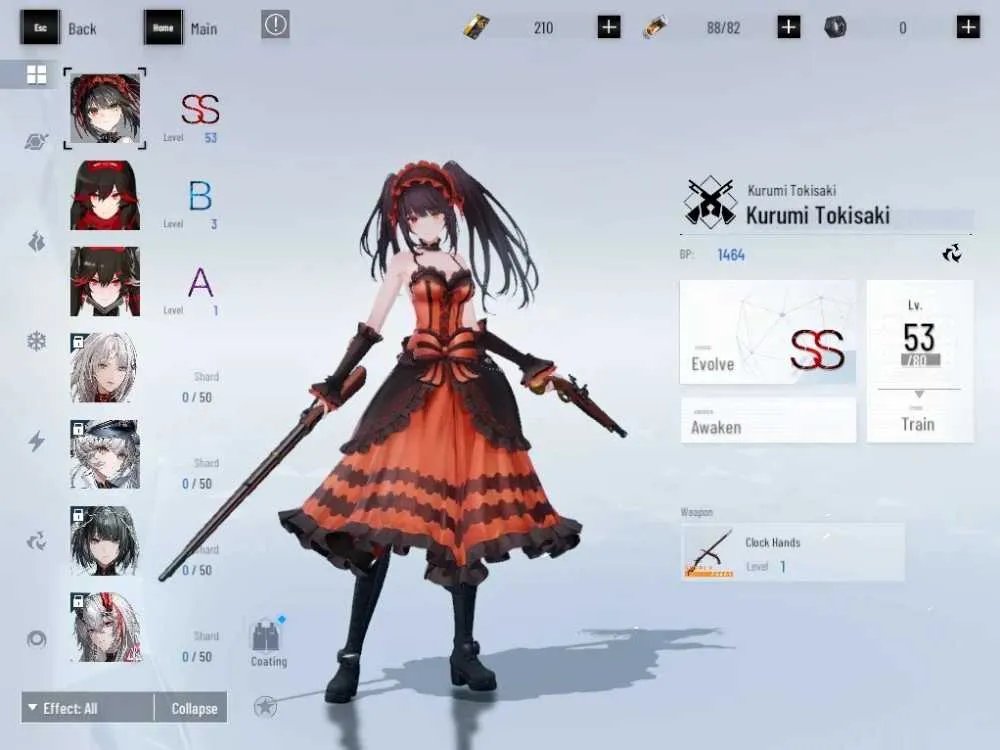Add more of the hex nut currency
This screenshot has width=1000, height=750.
tap(968, 27)
